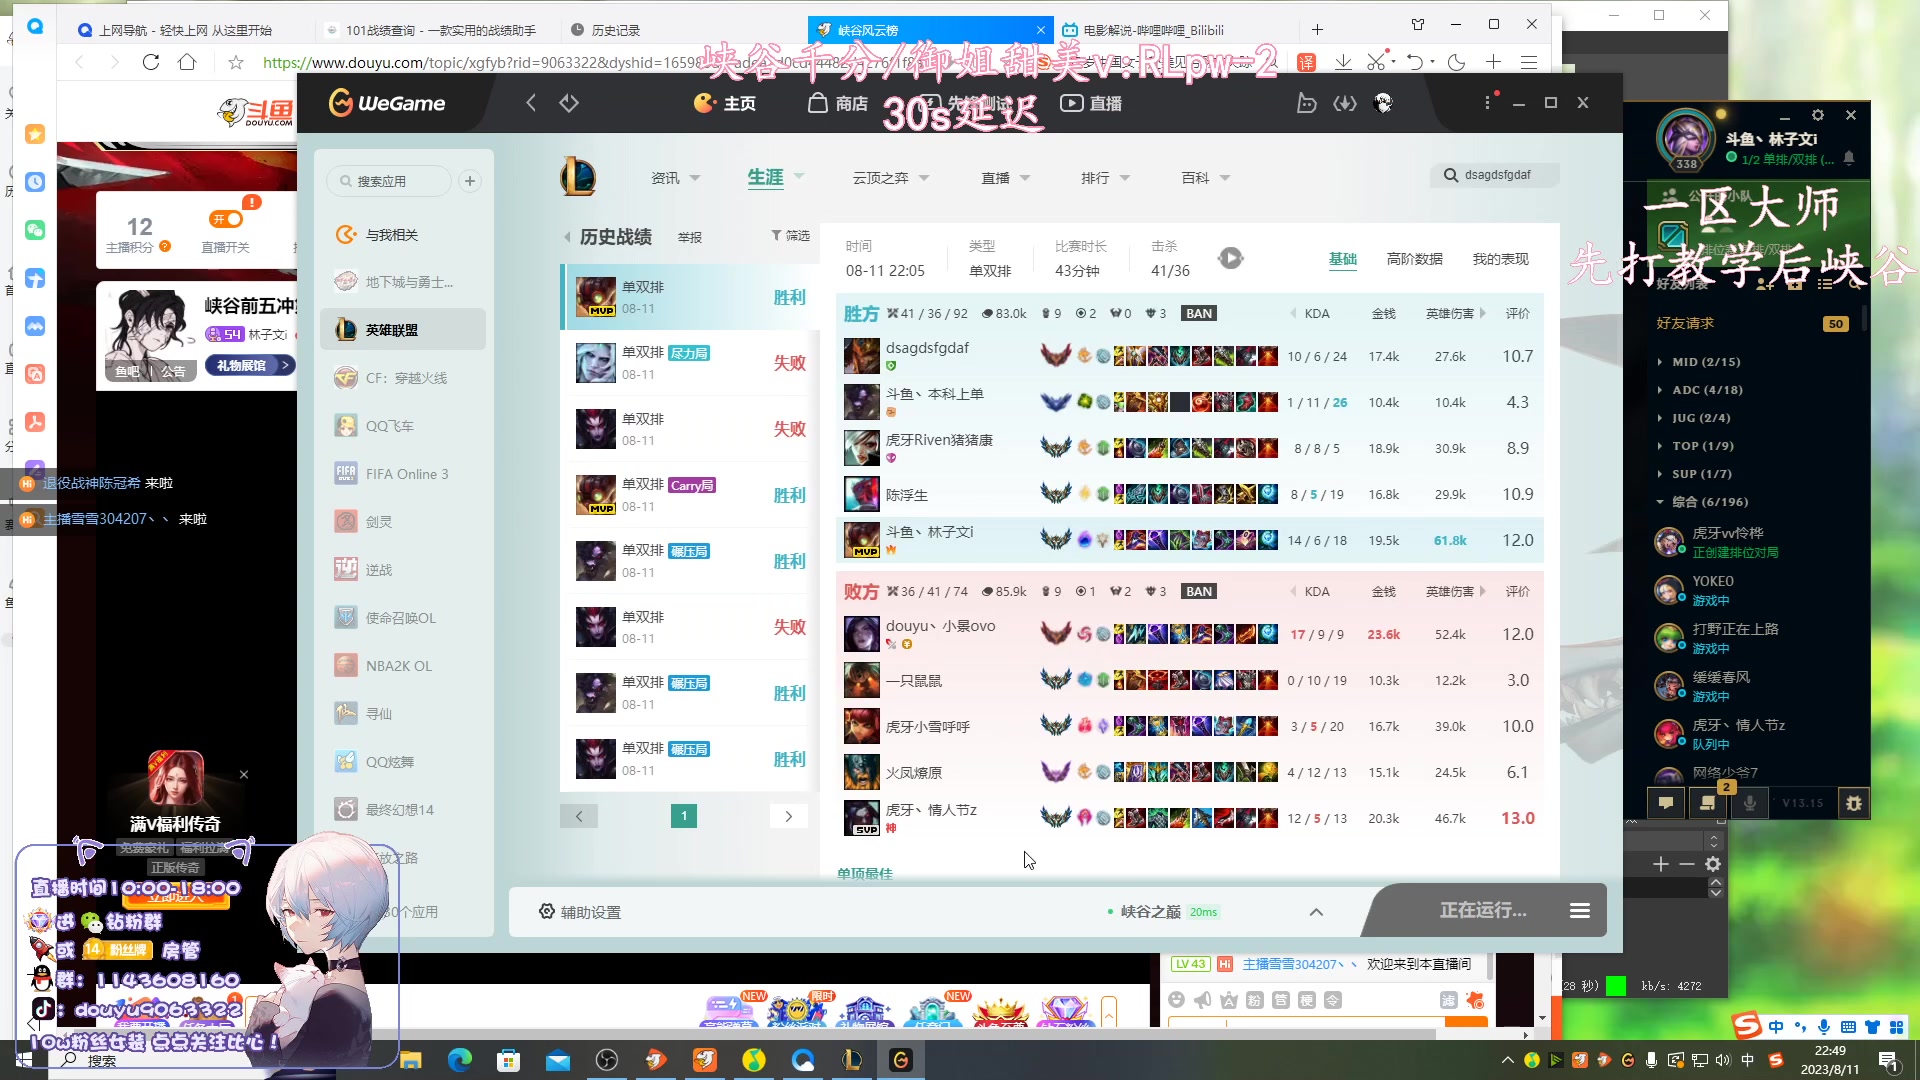Switch to 我的表现 tab

click(1500, 259)
